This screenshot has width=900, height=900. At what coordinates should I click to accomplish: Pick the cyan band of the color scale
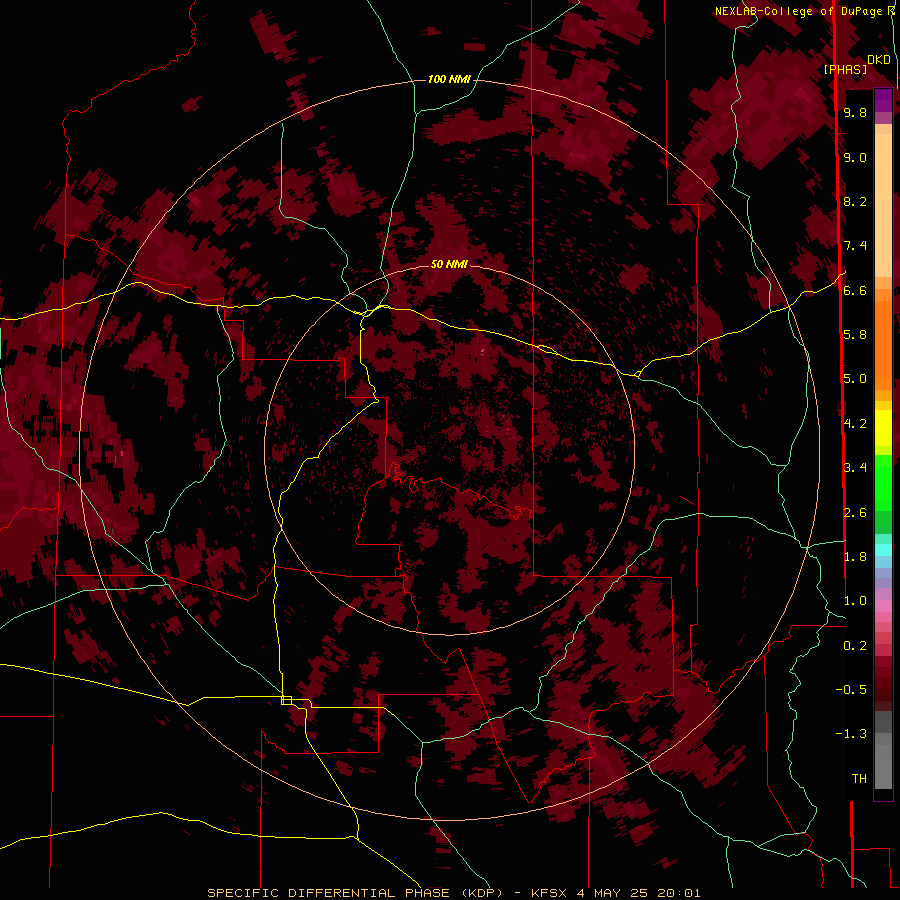[x=883, y=550]
